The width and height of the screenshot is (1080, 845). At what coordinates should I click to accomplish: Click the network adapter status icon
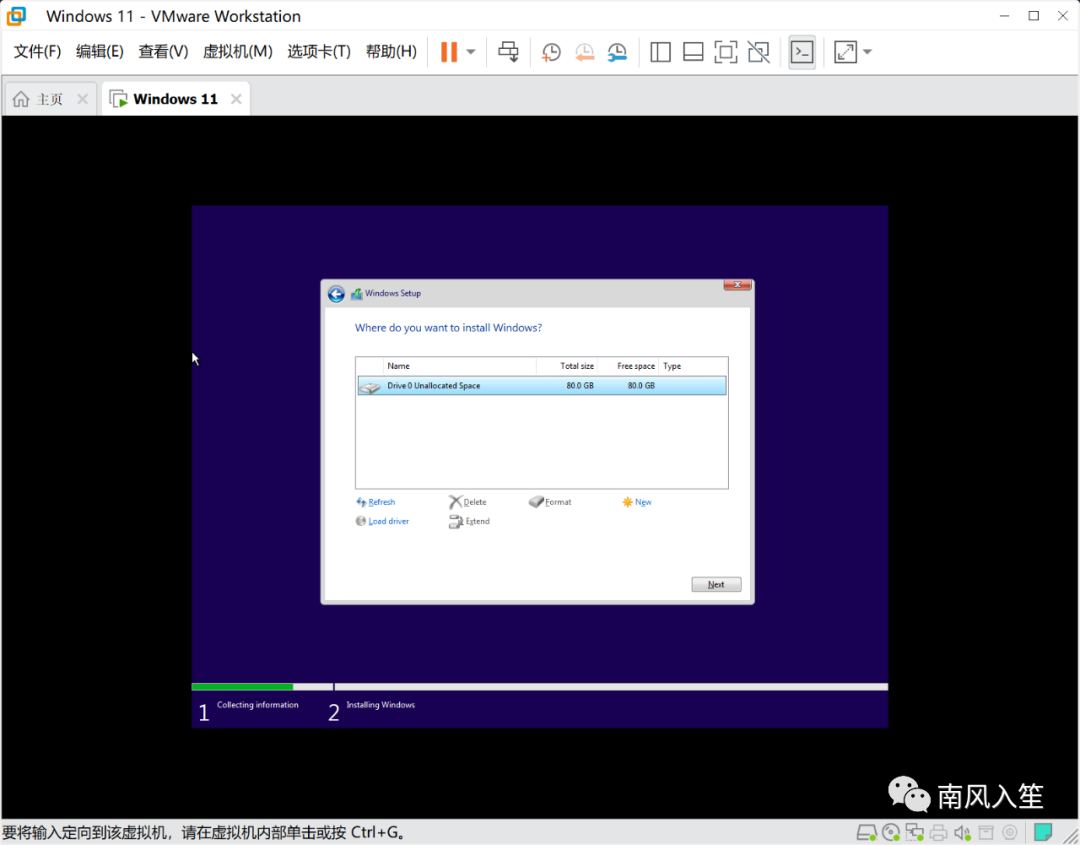point(915,833)
